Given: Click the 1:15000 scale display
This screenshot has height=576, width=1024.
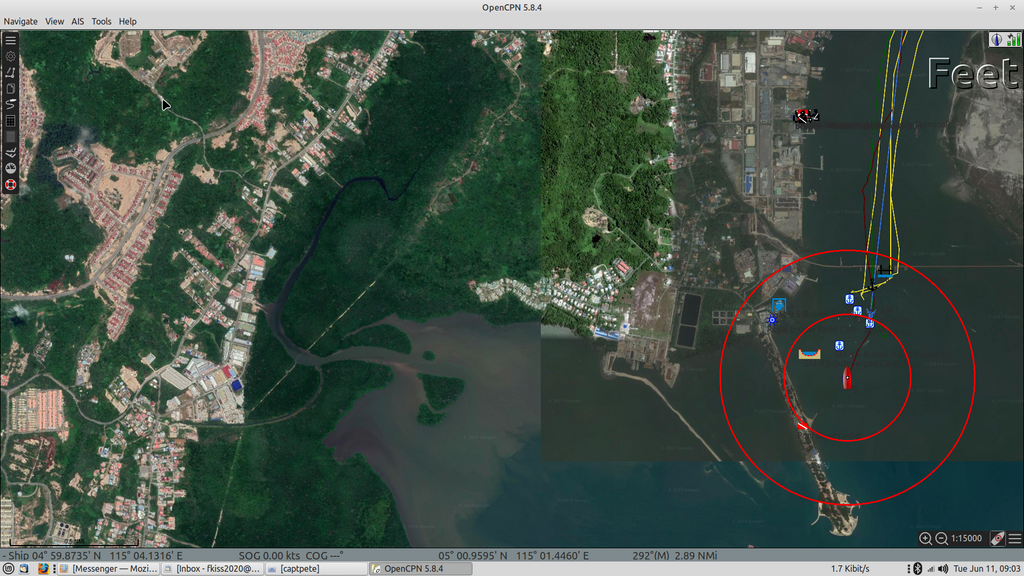Looking at the screenshot, I should [966, 537].
